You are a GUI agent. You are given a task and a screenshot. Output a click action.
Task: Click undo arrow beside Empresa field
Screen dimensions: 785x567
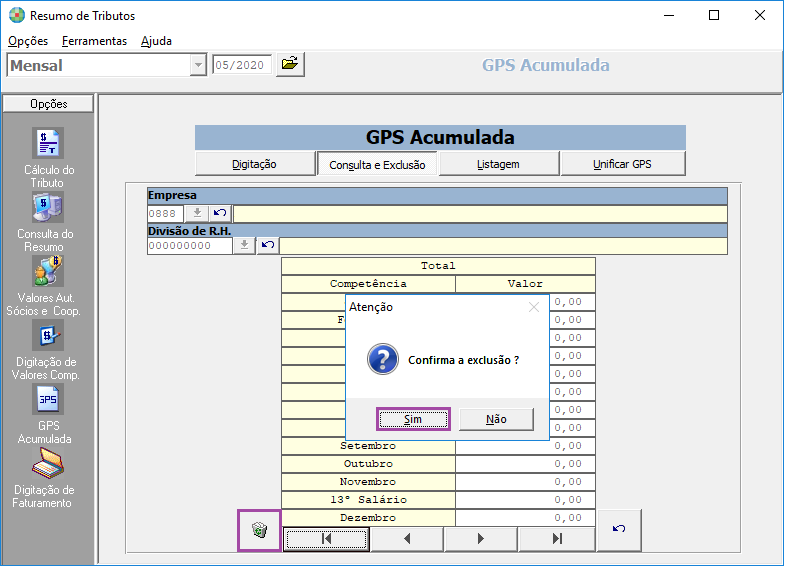[x=220, y=213]
